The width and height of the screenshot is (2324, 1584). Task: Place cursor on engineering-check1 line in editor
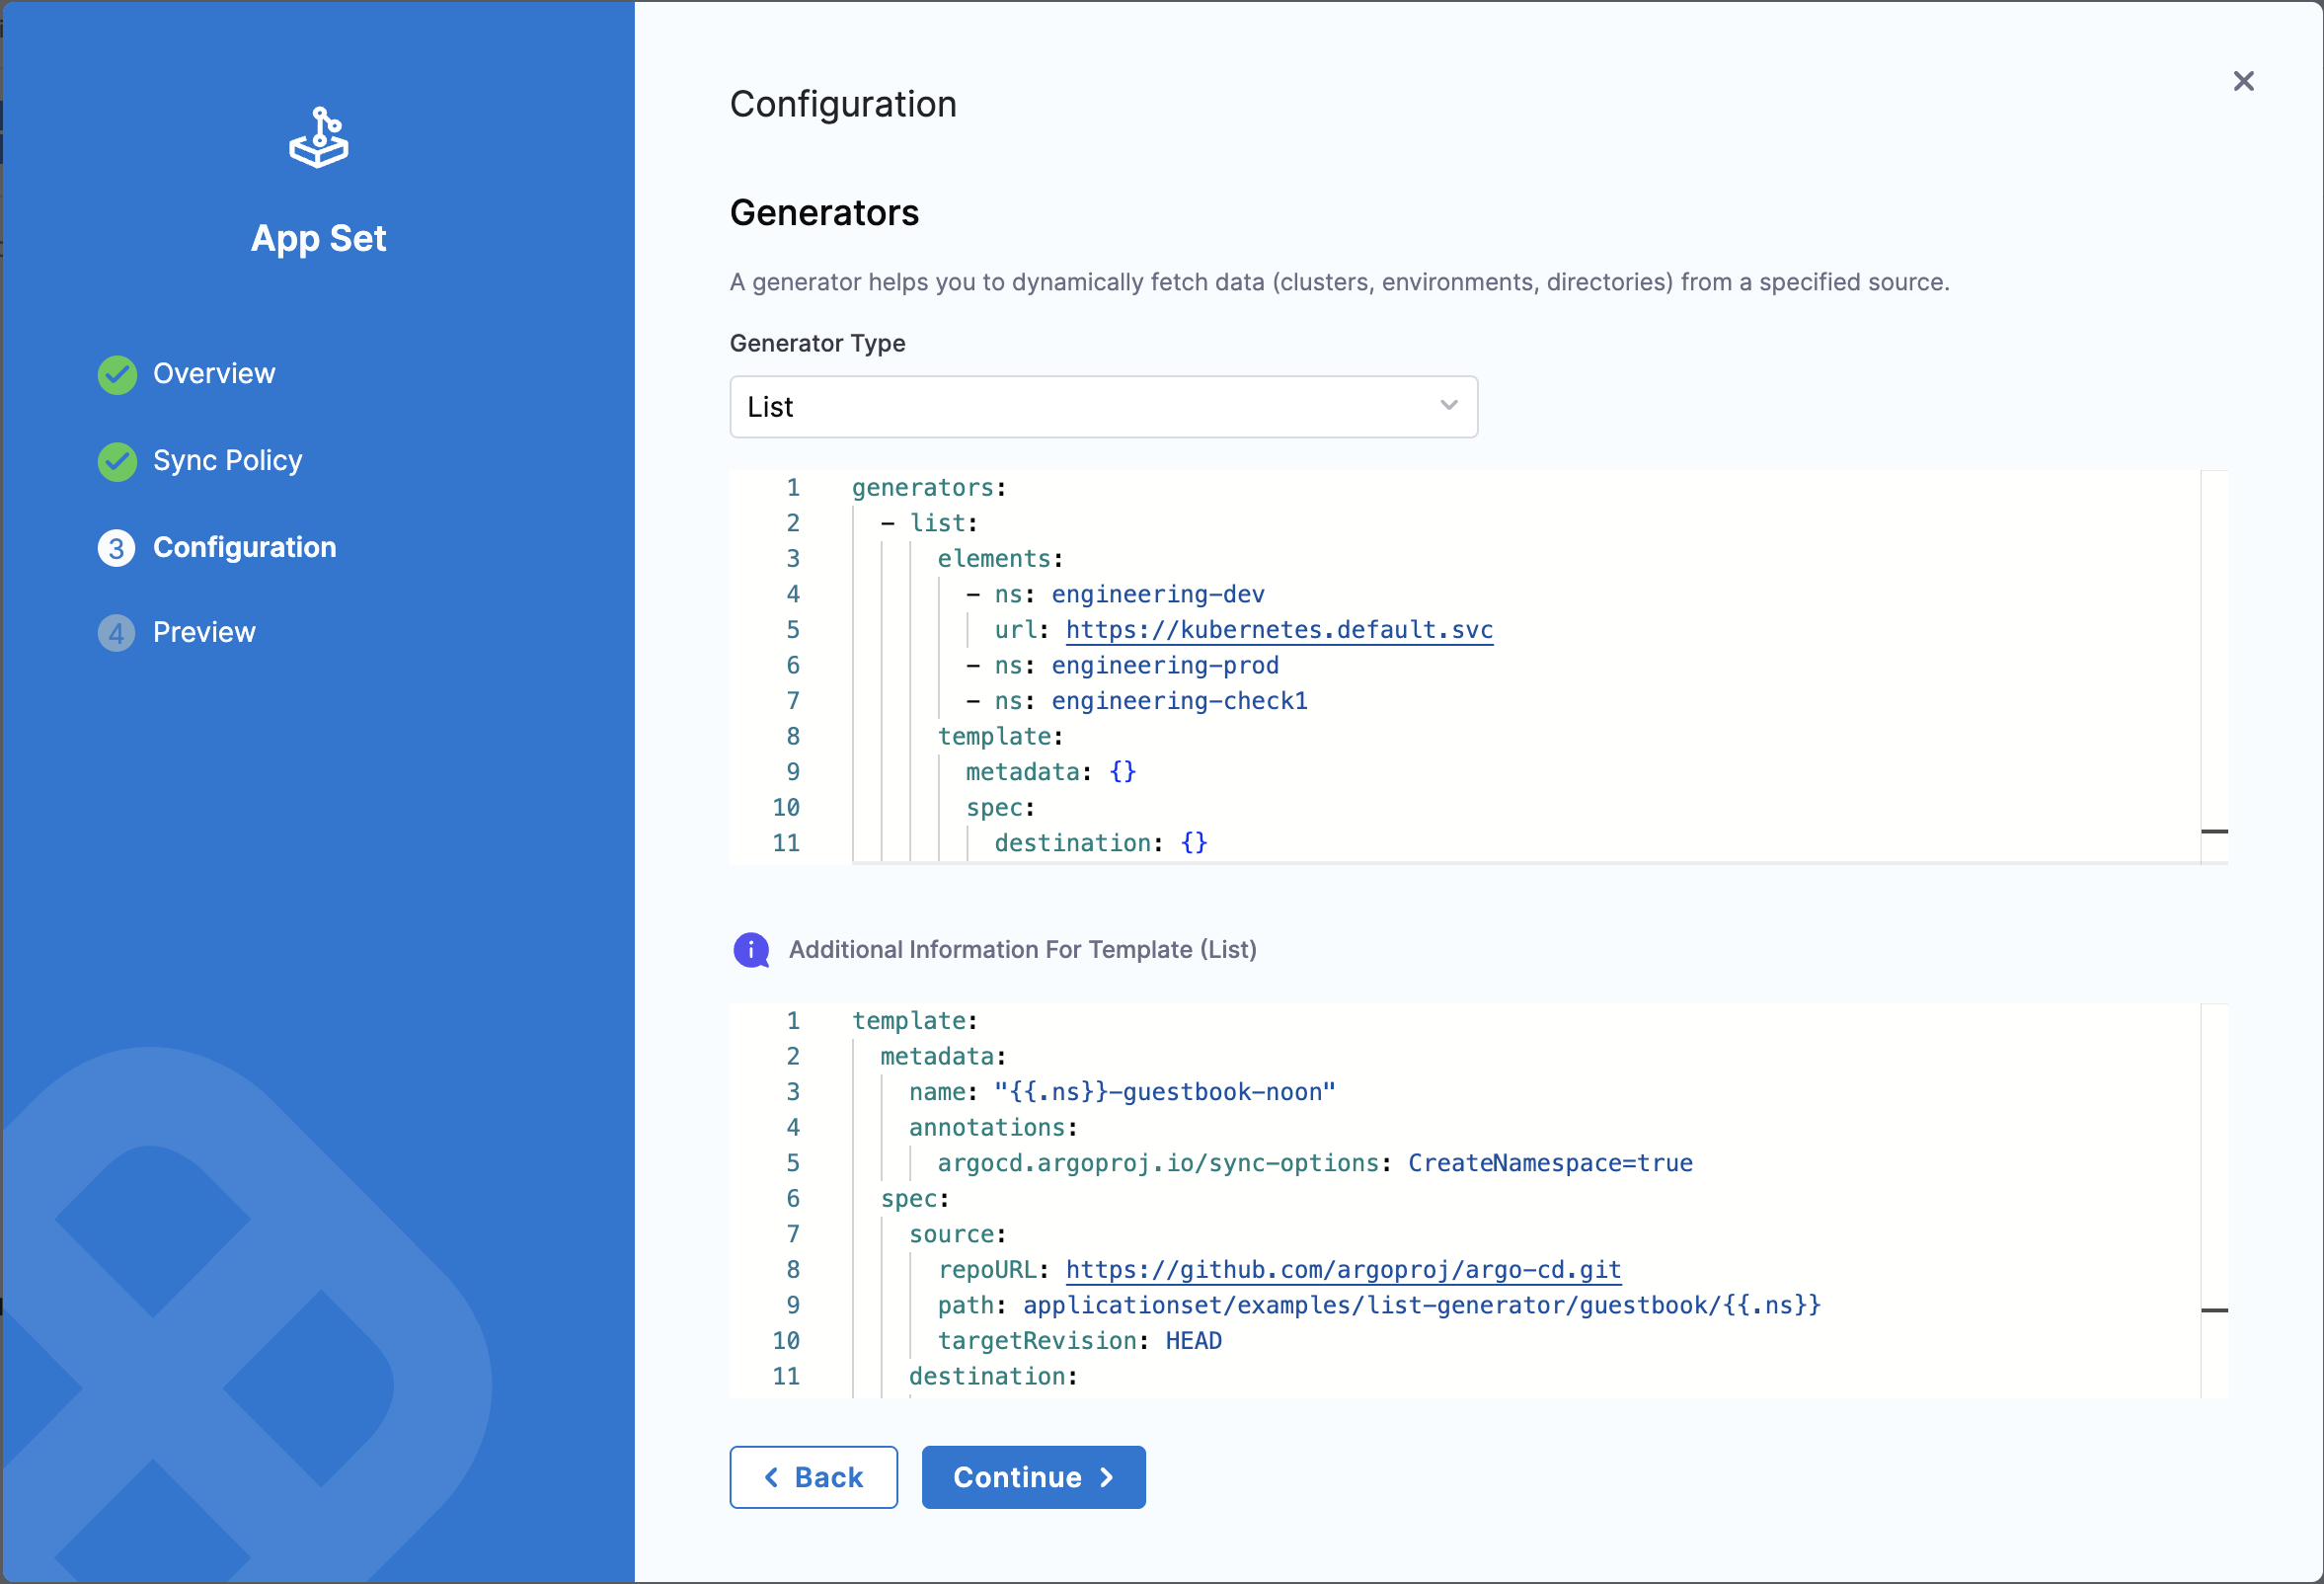click(1178, 701)
